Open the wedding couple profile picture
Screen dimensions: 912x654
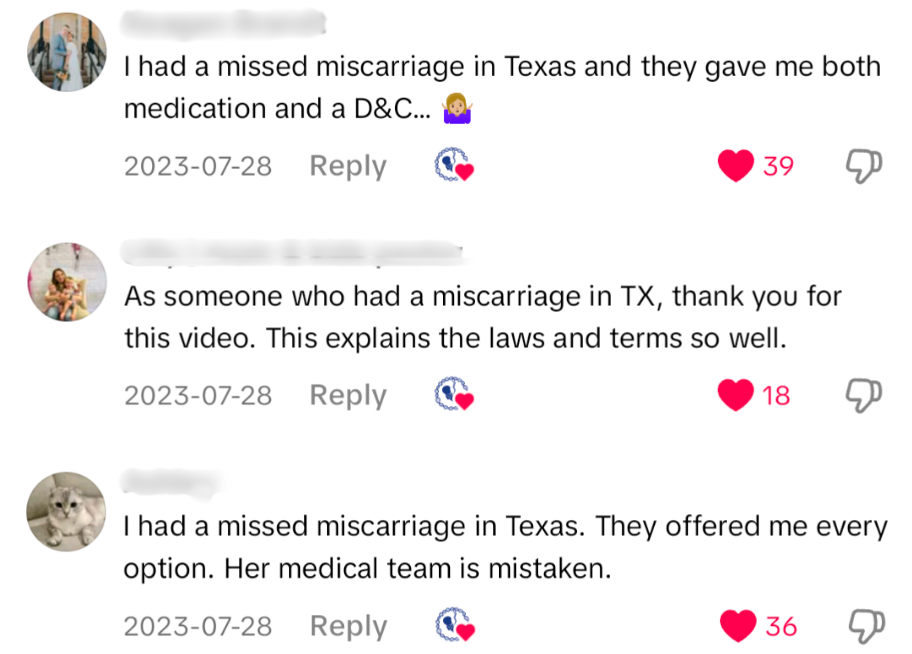[66, 52]
